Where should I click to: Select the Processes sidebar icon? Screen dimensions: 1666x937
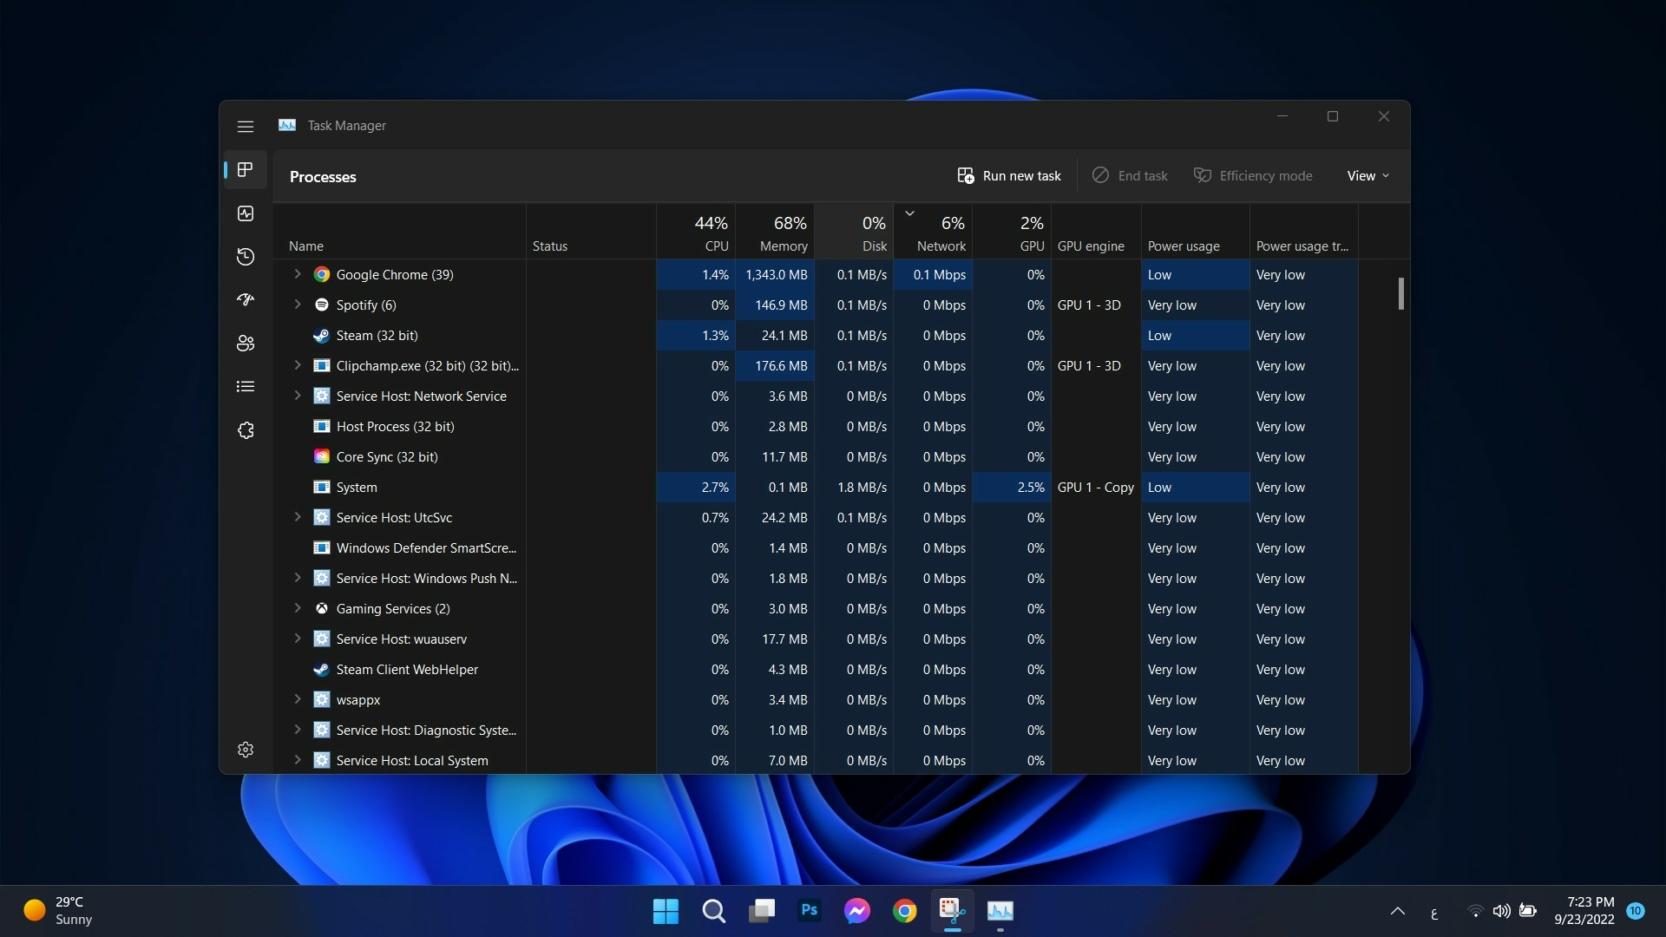245,170
